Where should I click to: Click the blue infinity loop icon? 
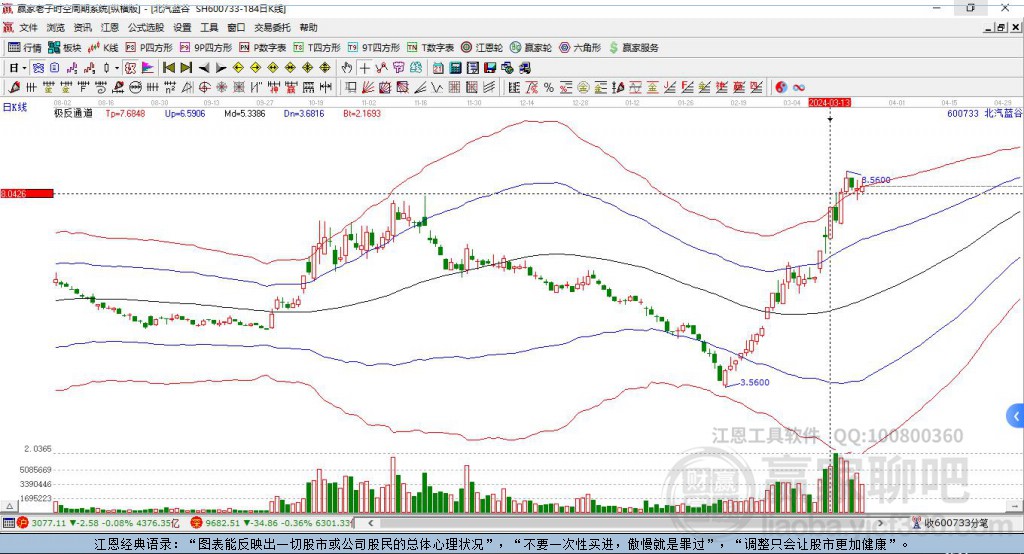click(799, 87)
